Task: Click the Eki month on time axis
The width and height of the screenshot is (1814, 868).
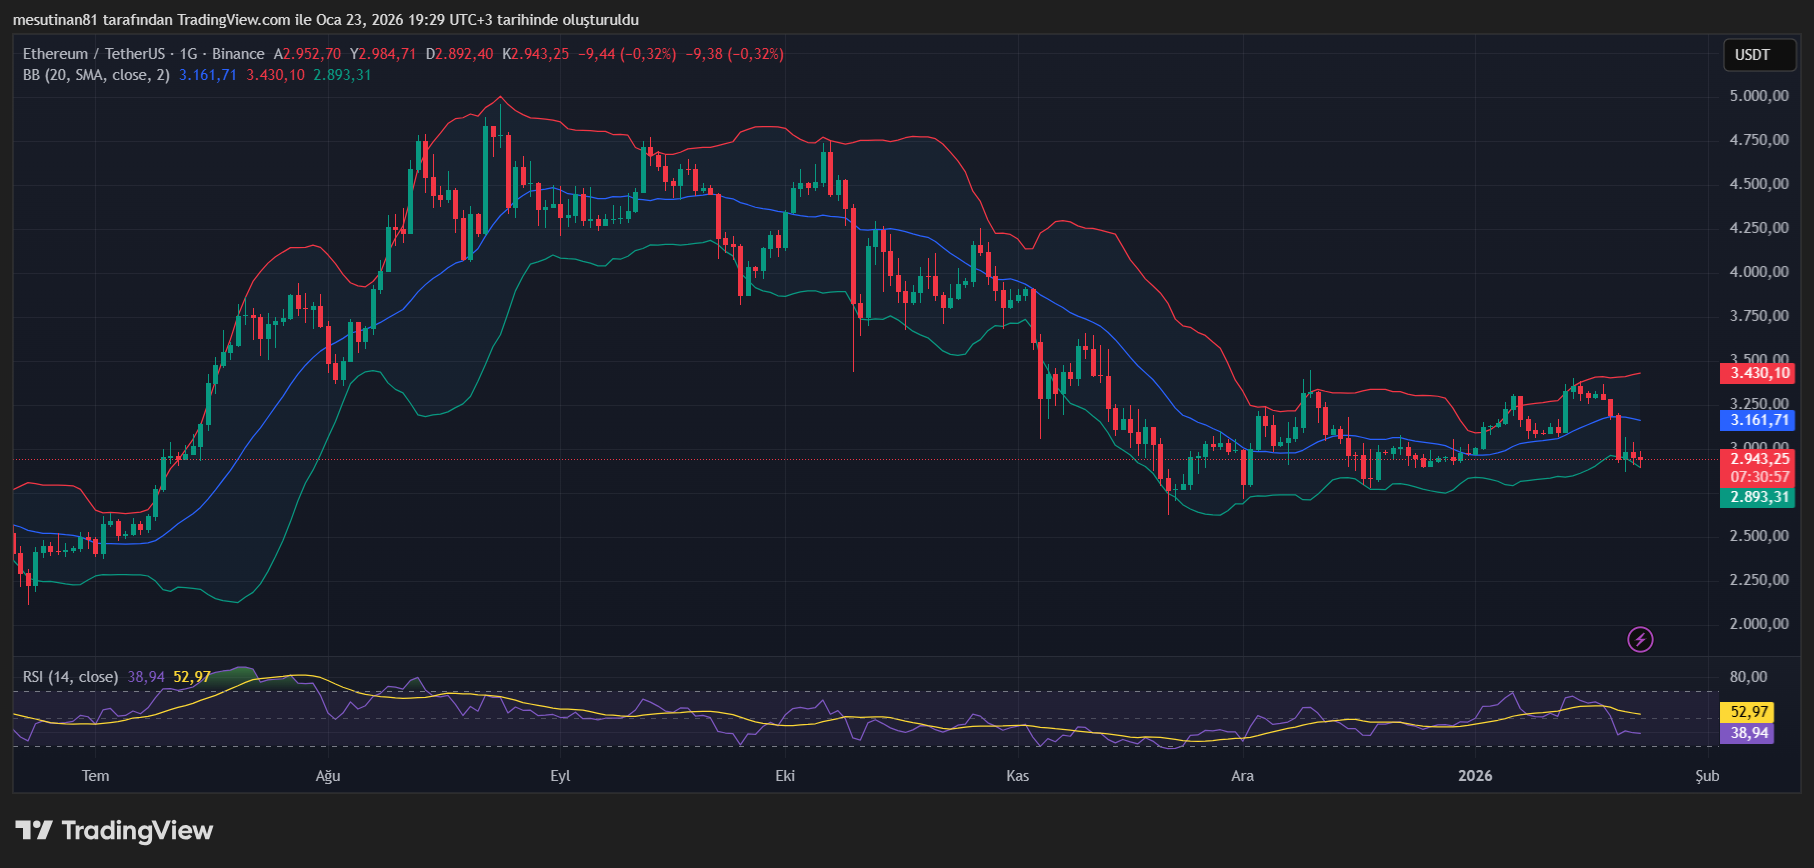Action: click(x=785, y=776)
